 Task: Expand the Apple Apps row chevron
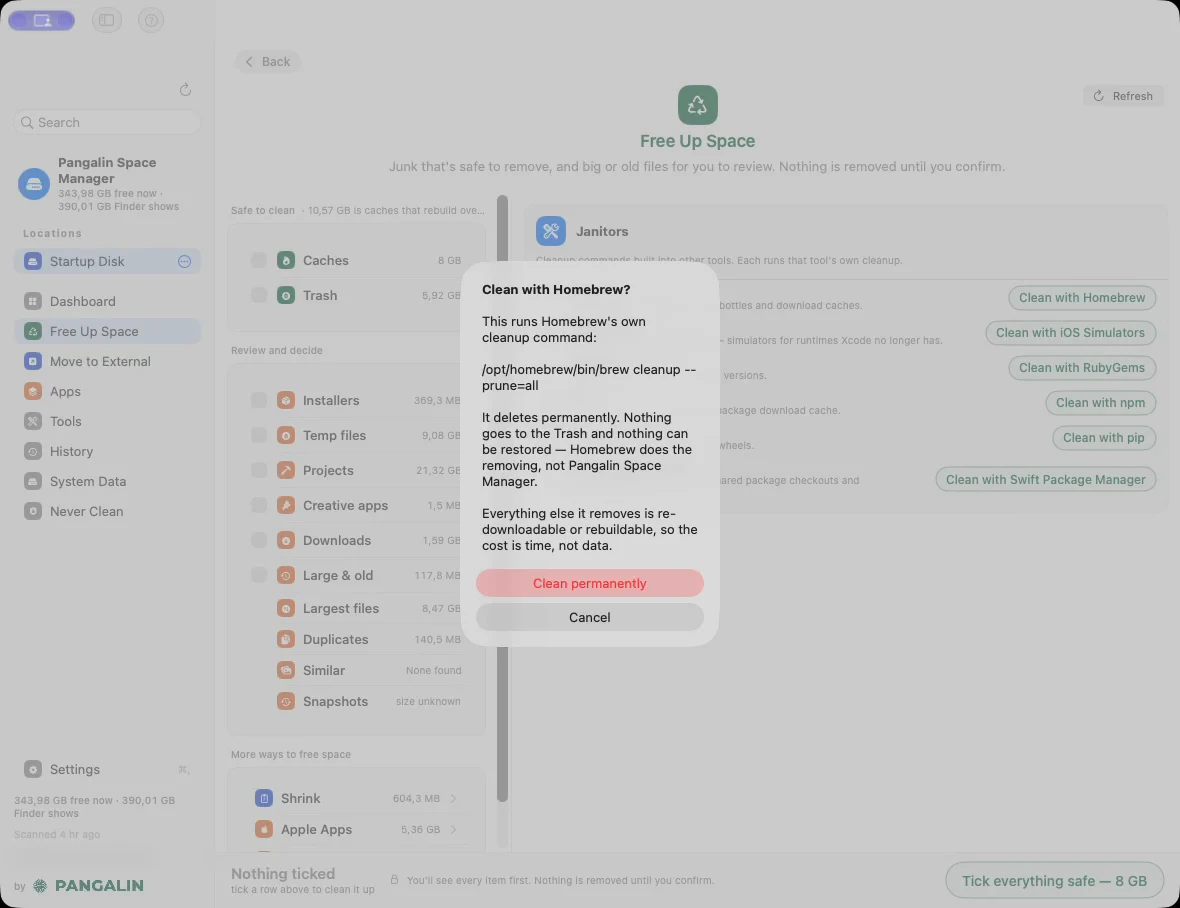pyautogui.click(x=454, y=829)
